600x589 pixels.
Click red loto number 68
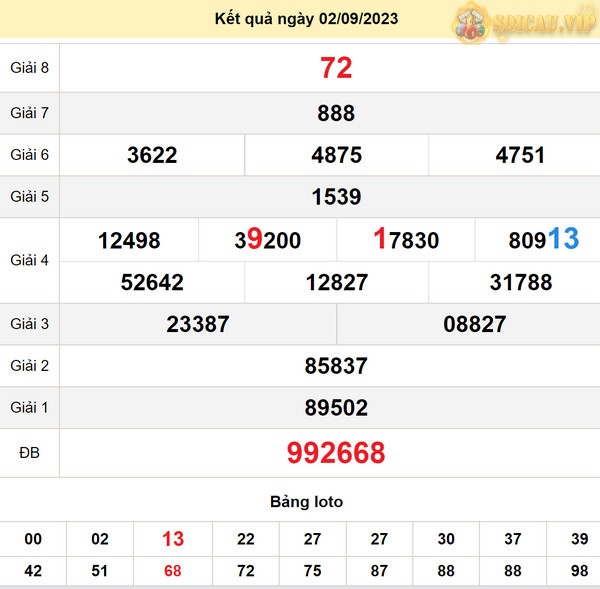[x=173, y=569]
